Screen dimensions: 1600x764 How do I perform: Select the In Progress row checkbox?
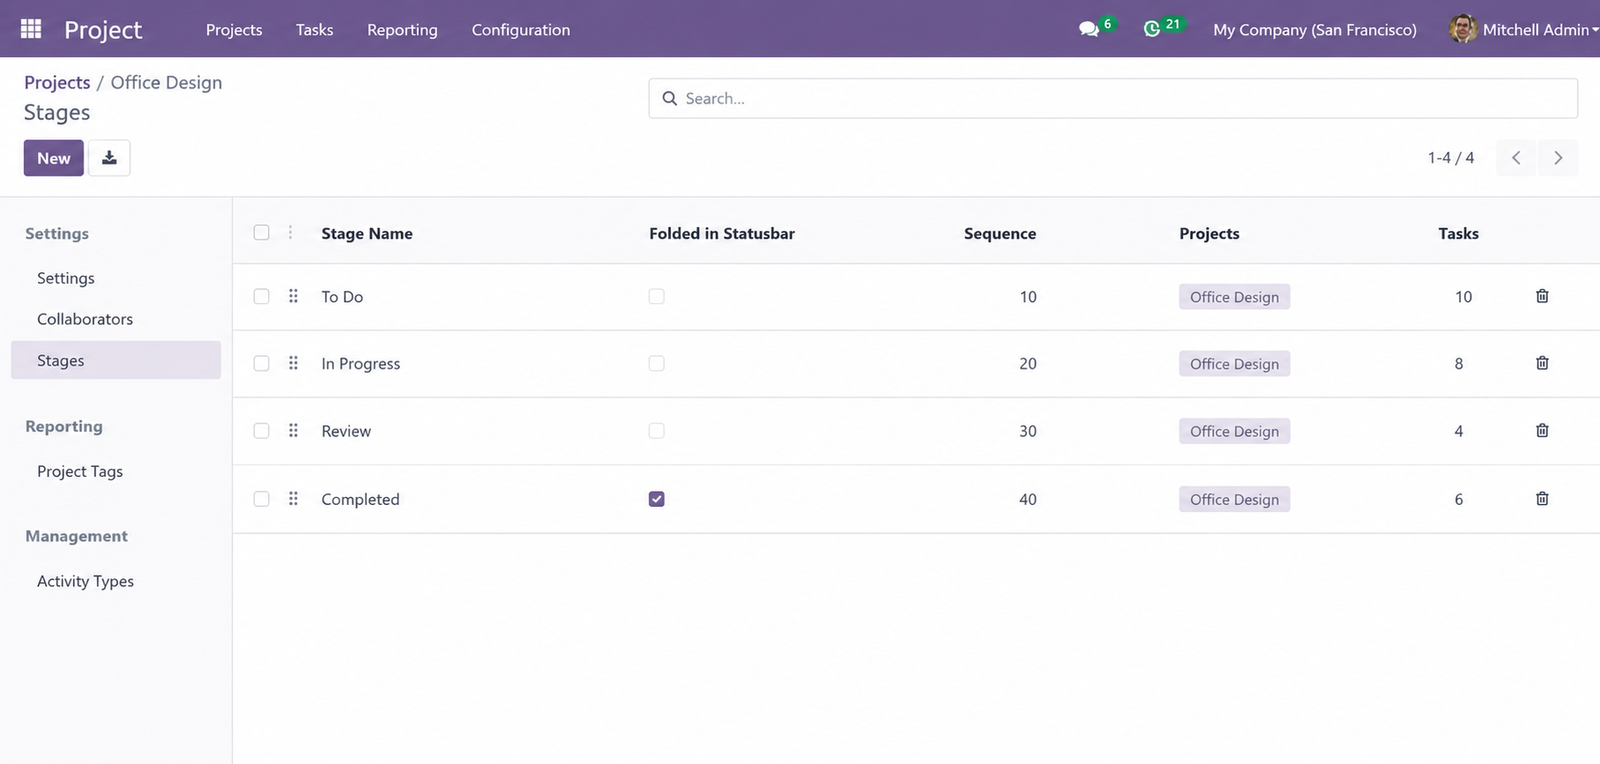click(261, 363)
